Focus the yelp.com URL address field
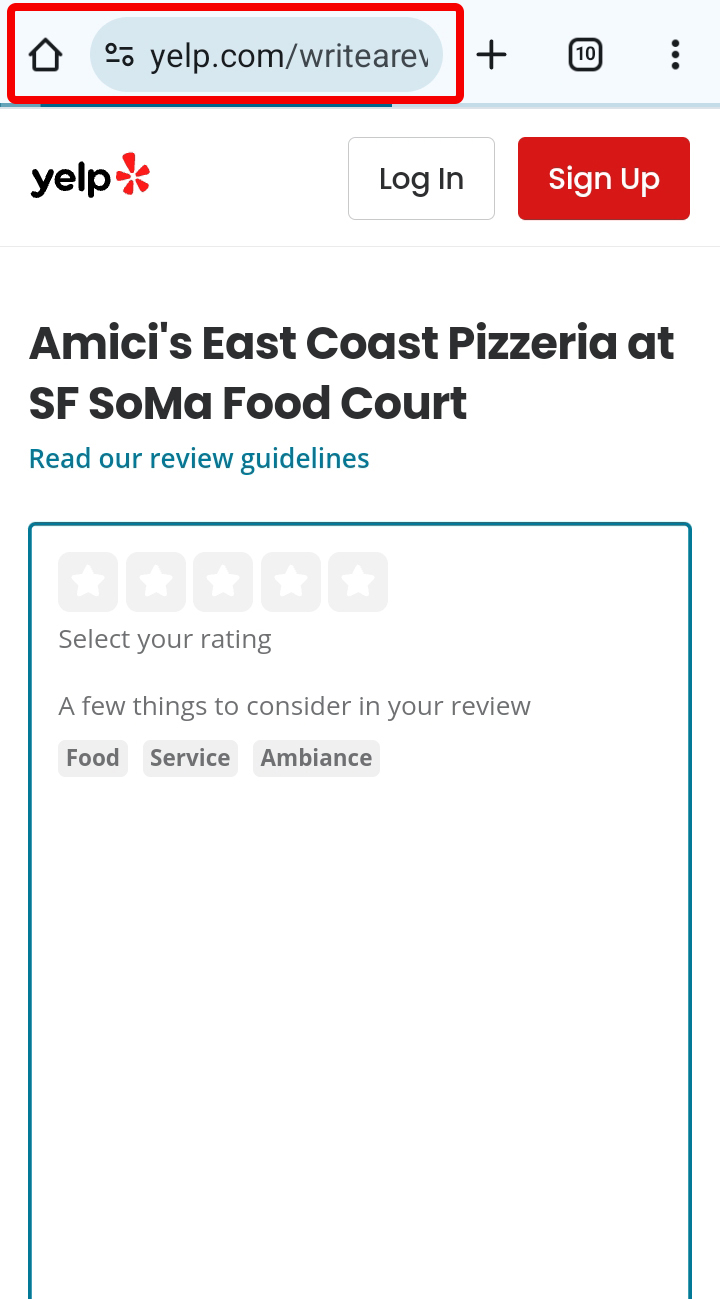Viewport: 720px width, 1299px height. pyautogui.click(x=290, y=56)
